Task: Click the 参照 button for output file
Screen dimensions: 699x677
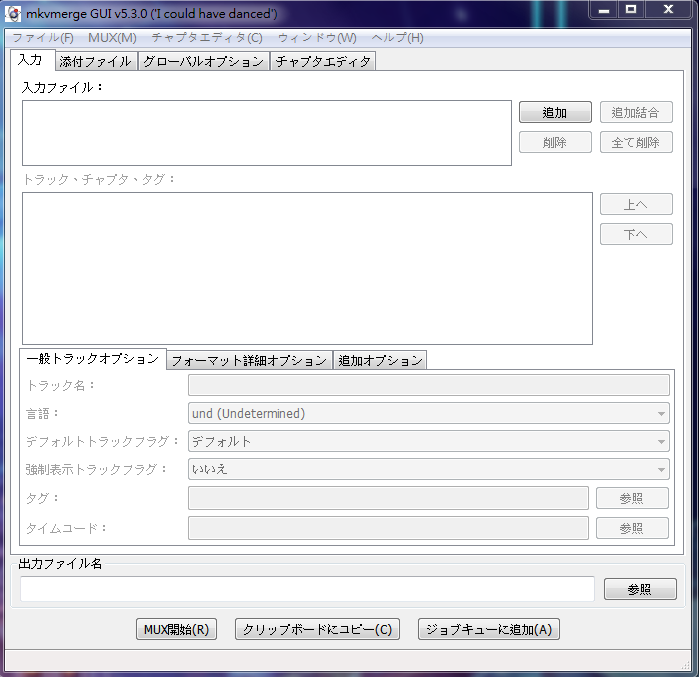Action: (x=640, y=589)
